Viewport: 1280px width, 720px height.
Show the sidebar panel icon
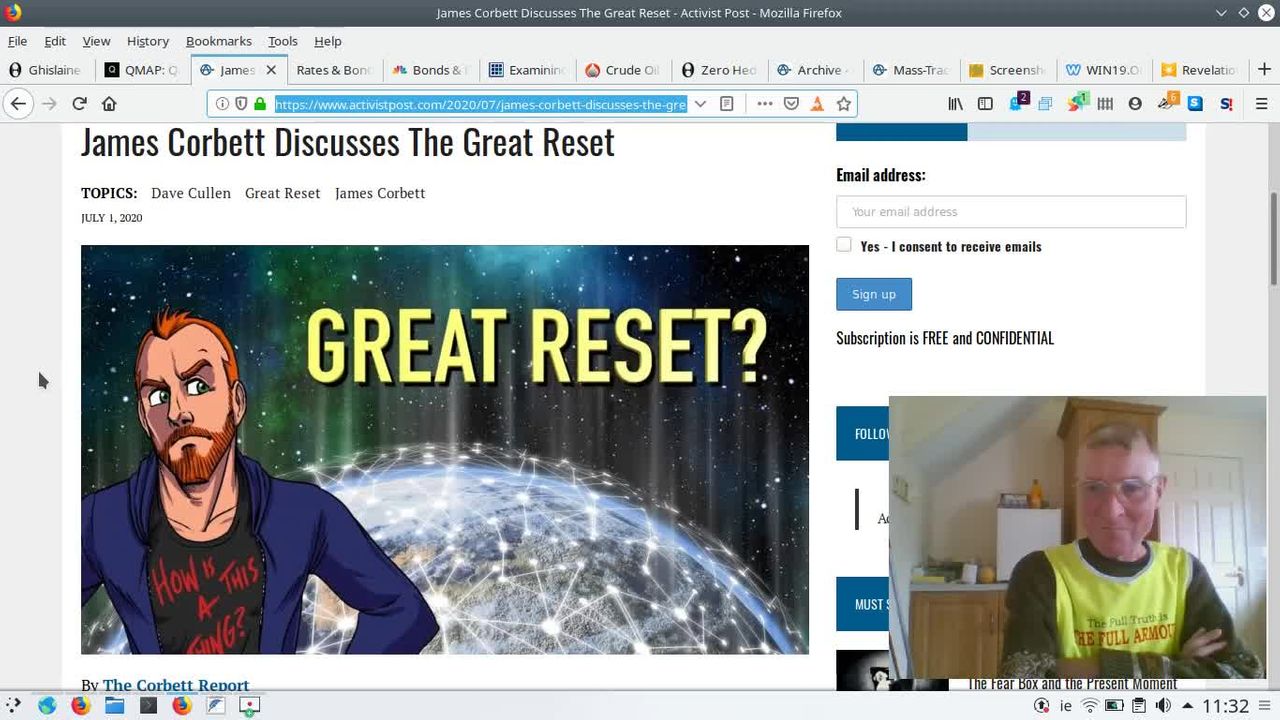985,103
